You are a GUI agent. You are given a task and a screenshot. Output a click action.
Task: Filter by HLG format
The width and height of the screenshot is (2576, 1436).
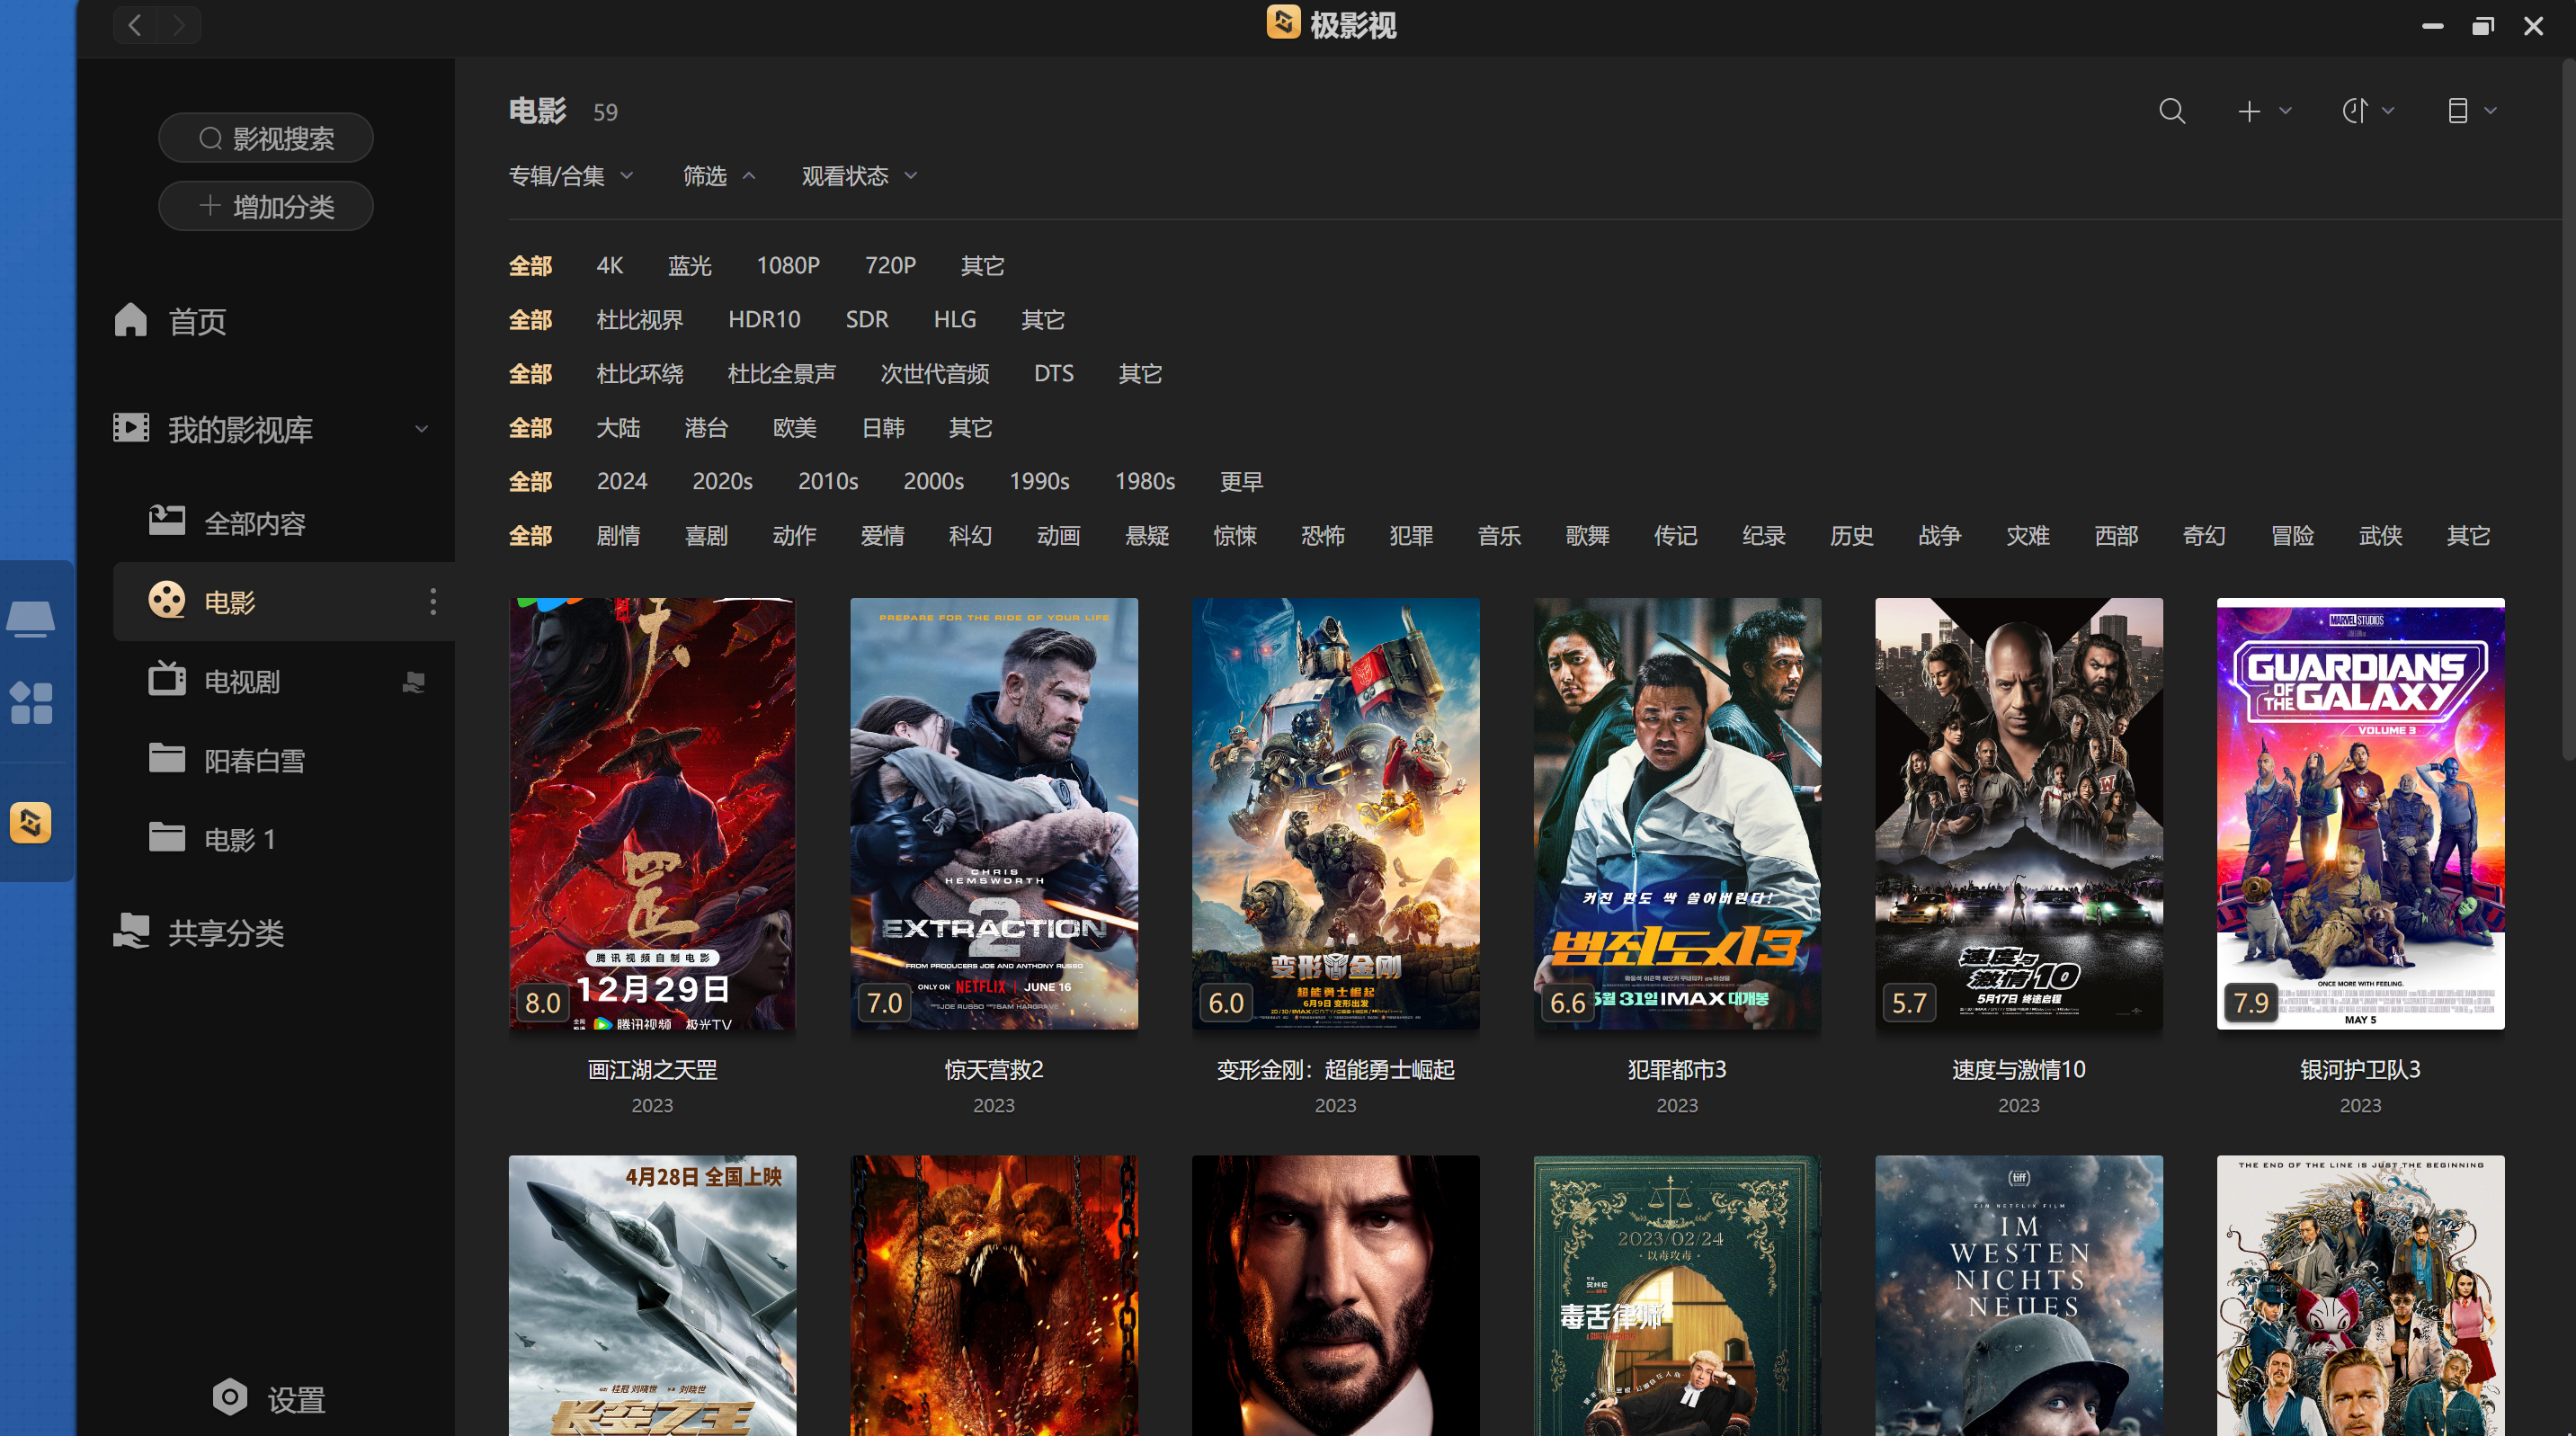pos(954,319)
